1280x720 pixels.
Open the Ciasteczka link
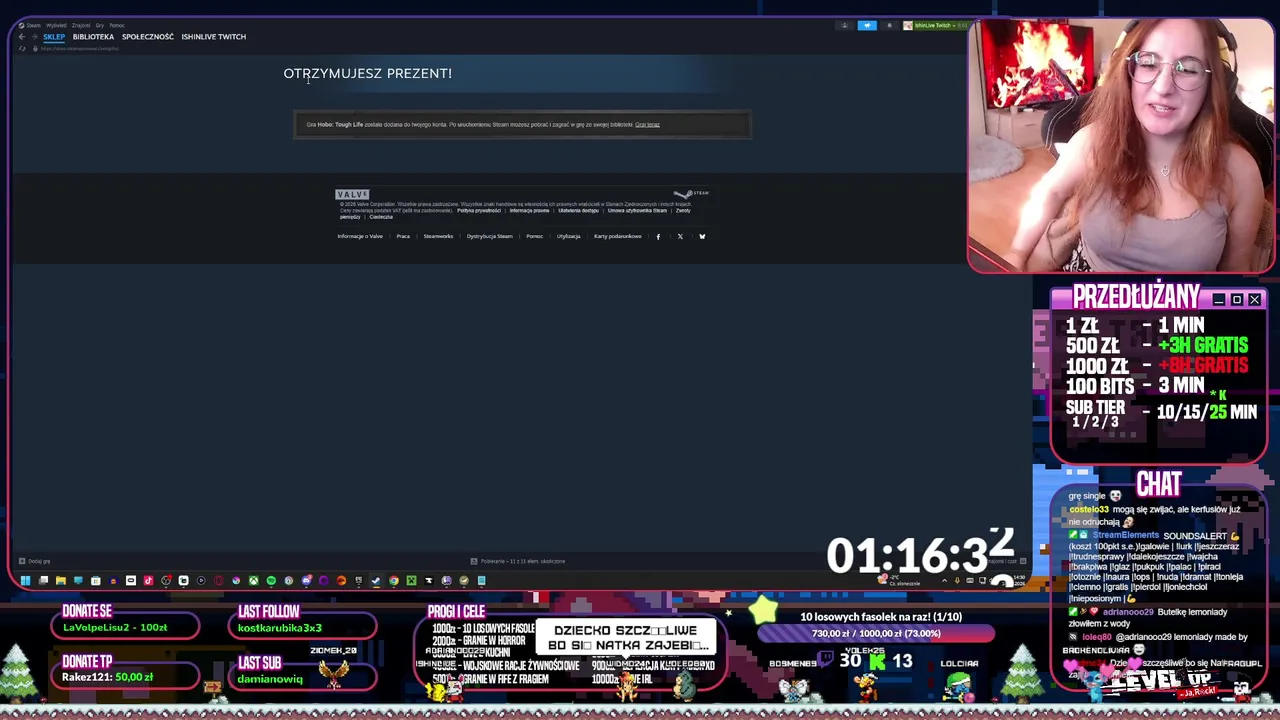click(381, 217)
